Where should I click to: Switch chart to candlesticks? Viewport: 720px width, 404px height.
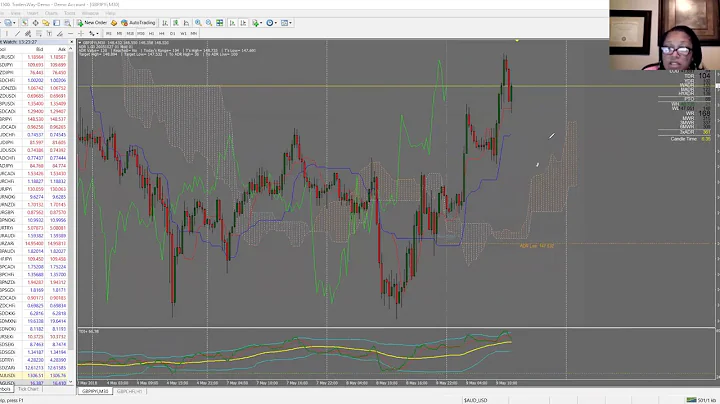tap(175, 22)
